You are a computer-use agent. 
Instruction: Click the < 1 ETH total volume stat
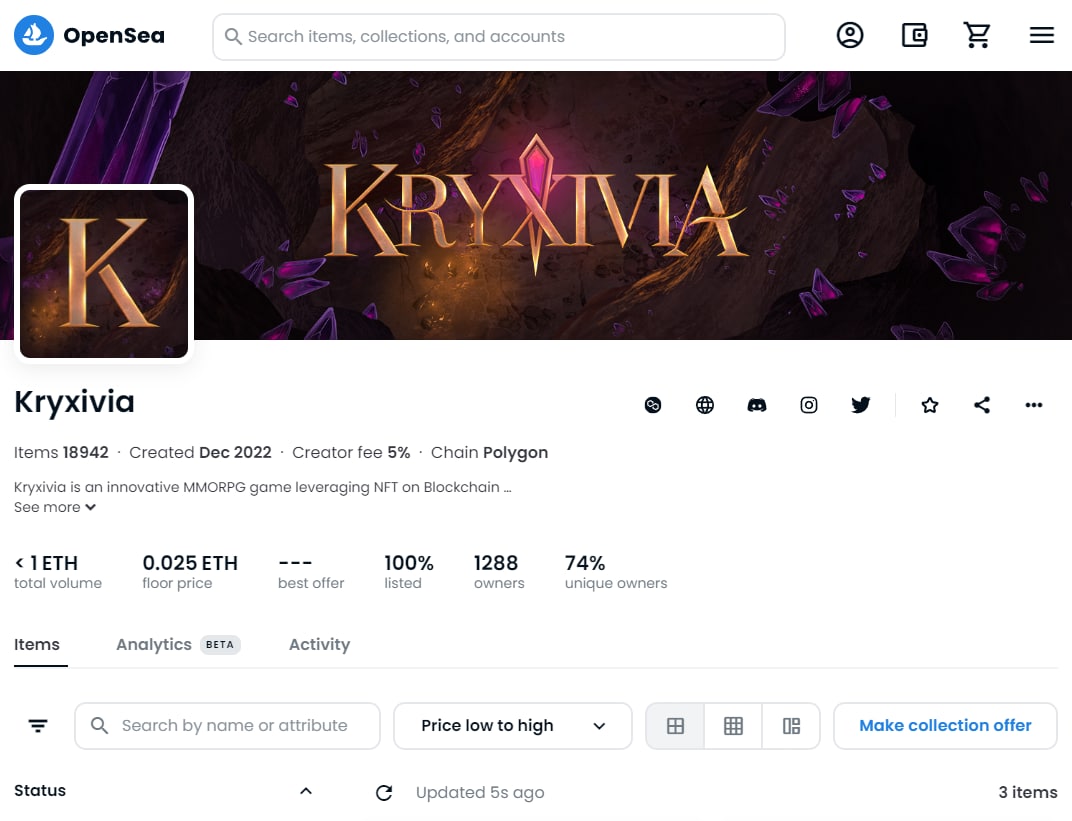(x=58, y=572)
